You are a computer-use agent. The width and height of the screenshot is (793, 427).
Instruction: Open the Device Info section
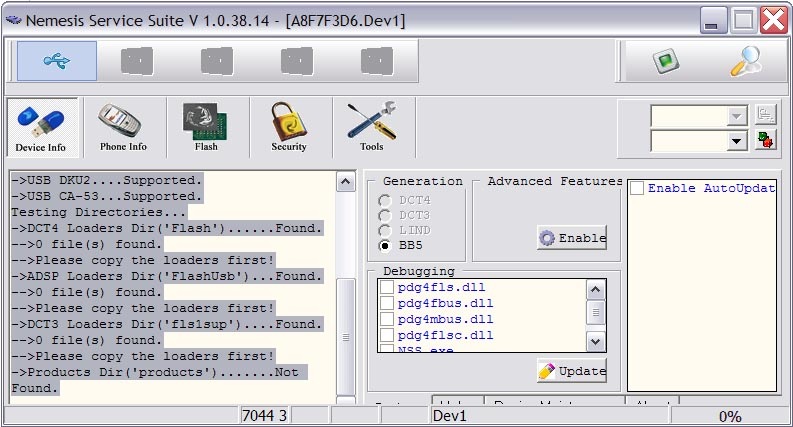click(42, 127)
